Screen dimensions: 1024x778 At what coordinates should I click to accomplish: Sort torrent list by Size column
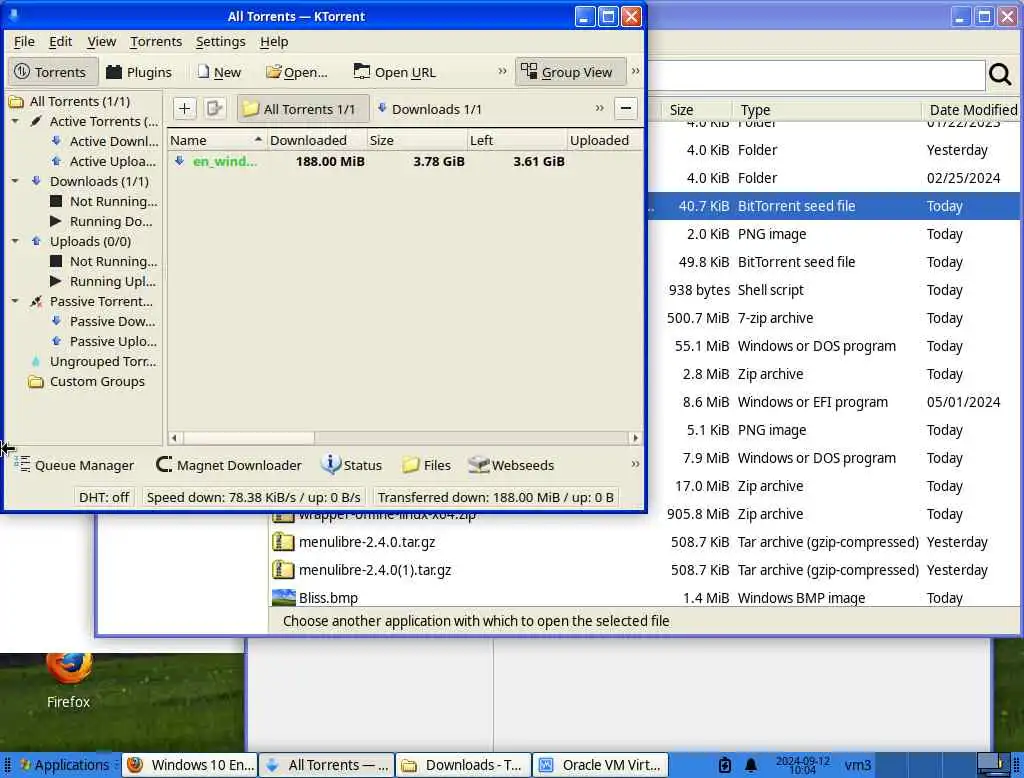(416, 140)
